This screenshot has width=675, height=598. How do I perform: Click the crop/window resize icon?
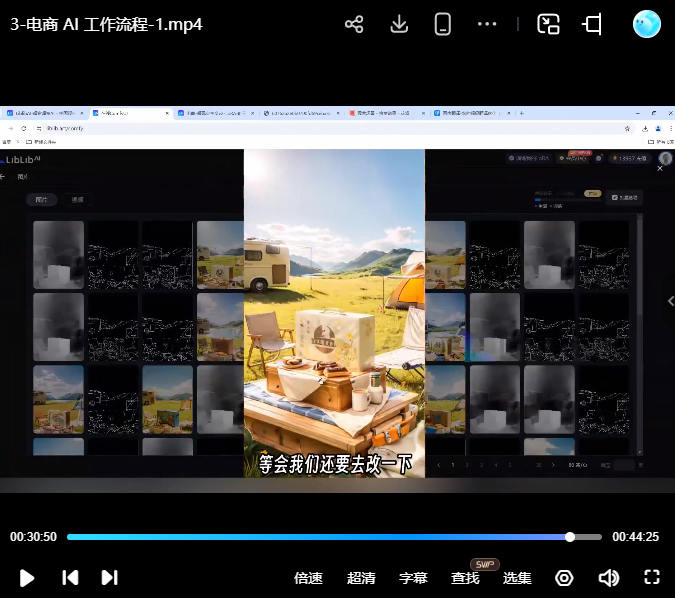(592, 24)
